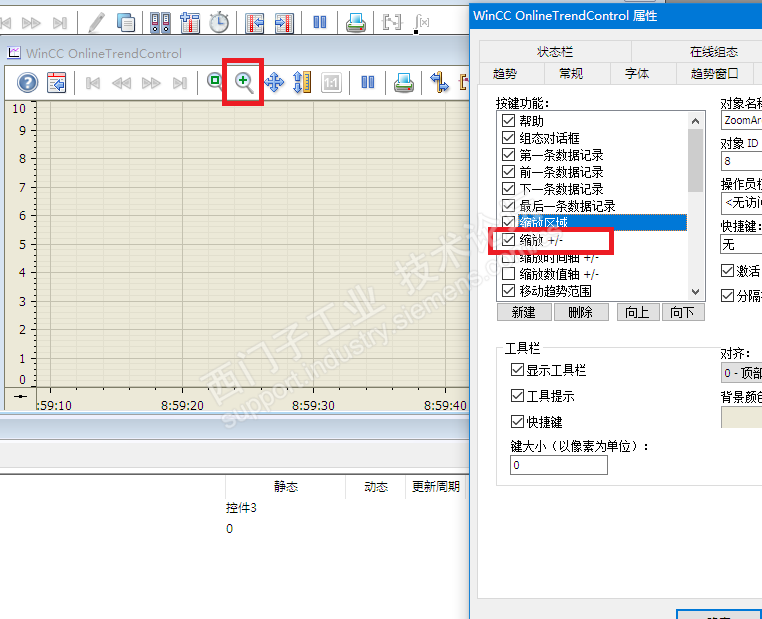Click the 向下 button
This screenshot has width=762, height=619.
(x=683, y=312)
